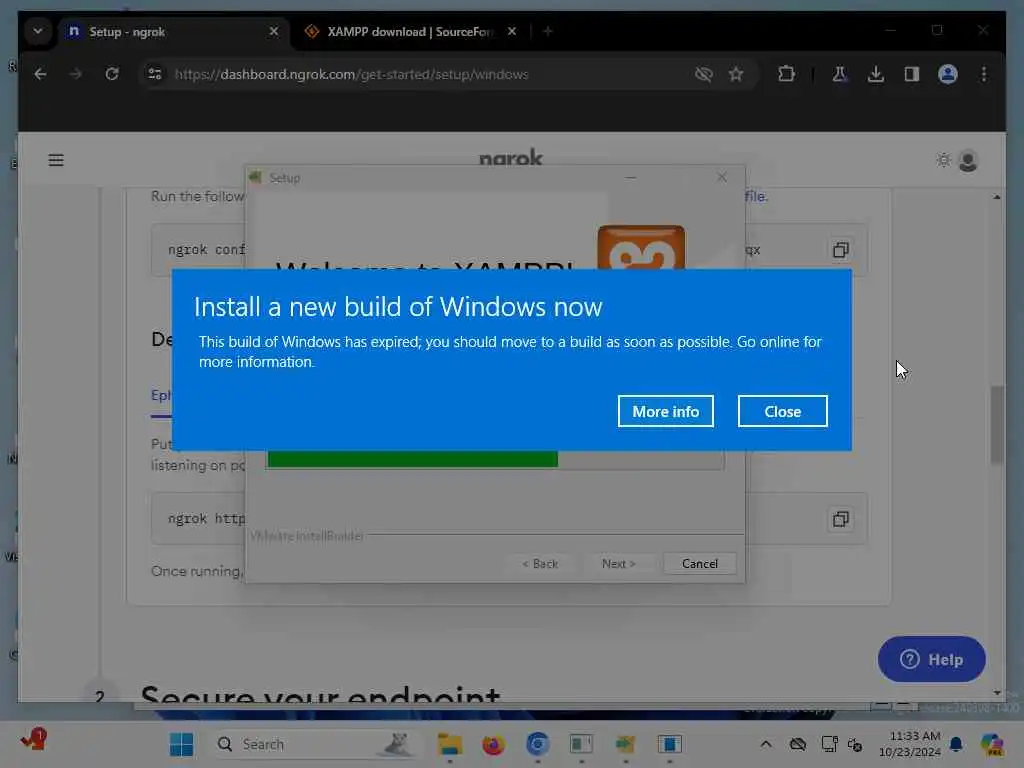Switch to the Setup - ngrok tab
The width and height of the screenshot is (1024, 768).
coord(173,31)
